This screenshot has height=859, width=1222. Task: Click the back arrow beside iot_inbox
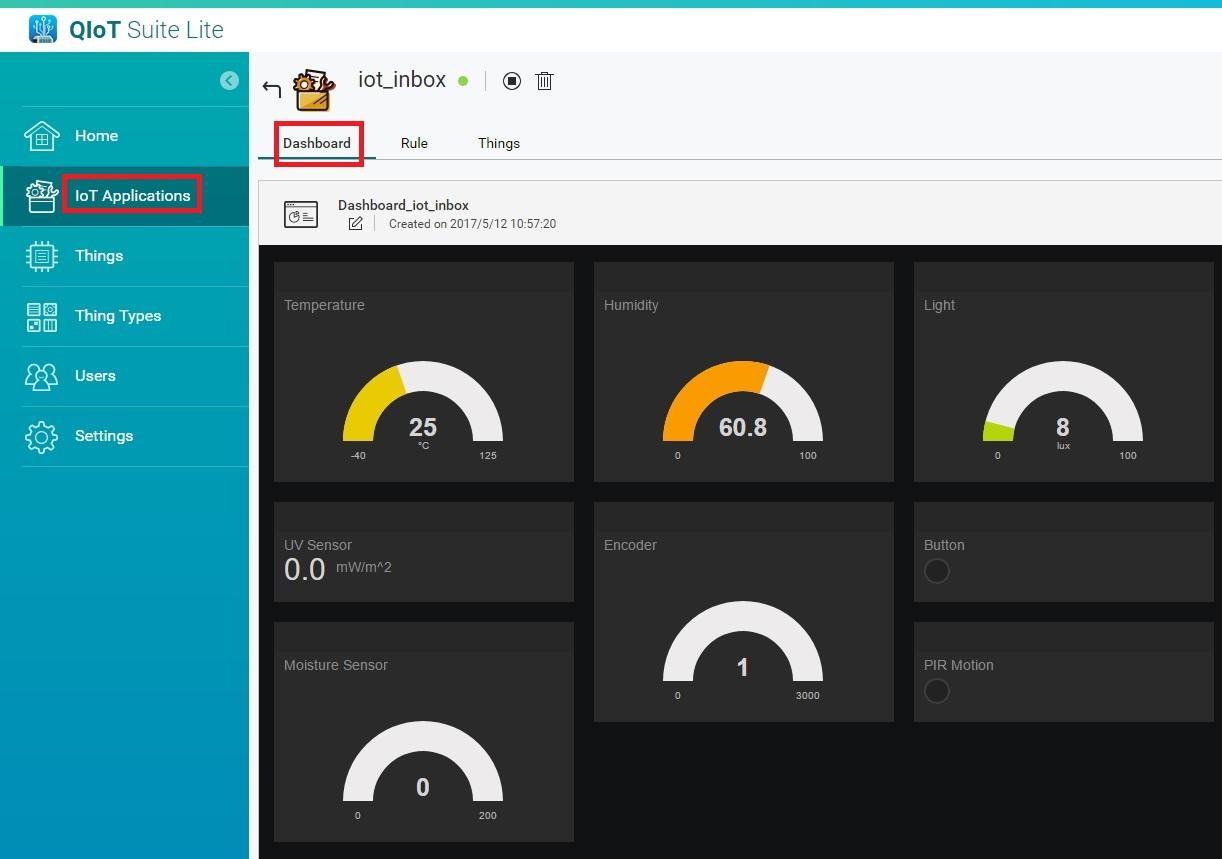point(271,89)
